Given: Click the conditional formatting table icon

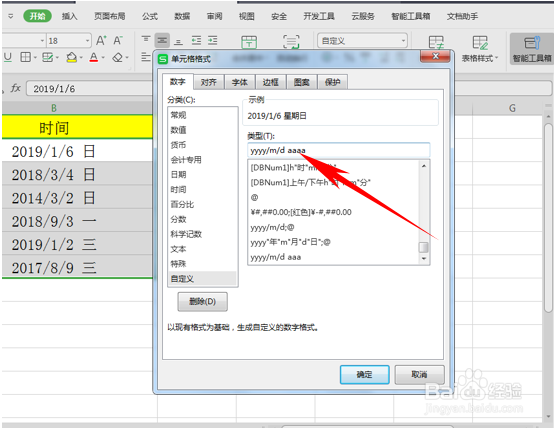Looking at the screenshot, I should point(436,42).
